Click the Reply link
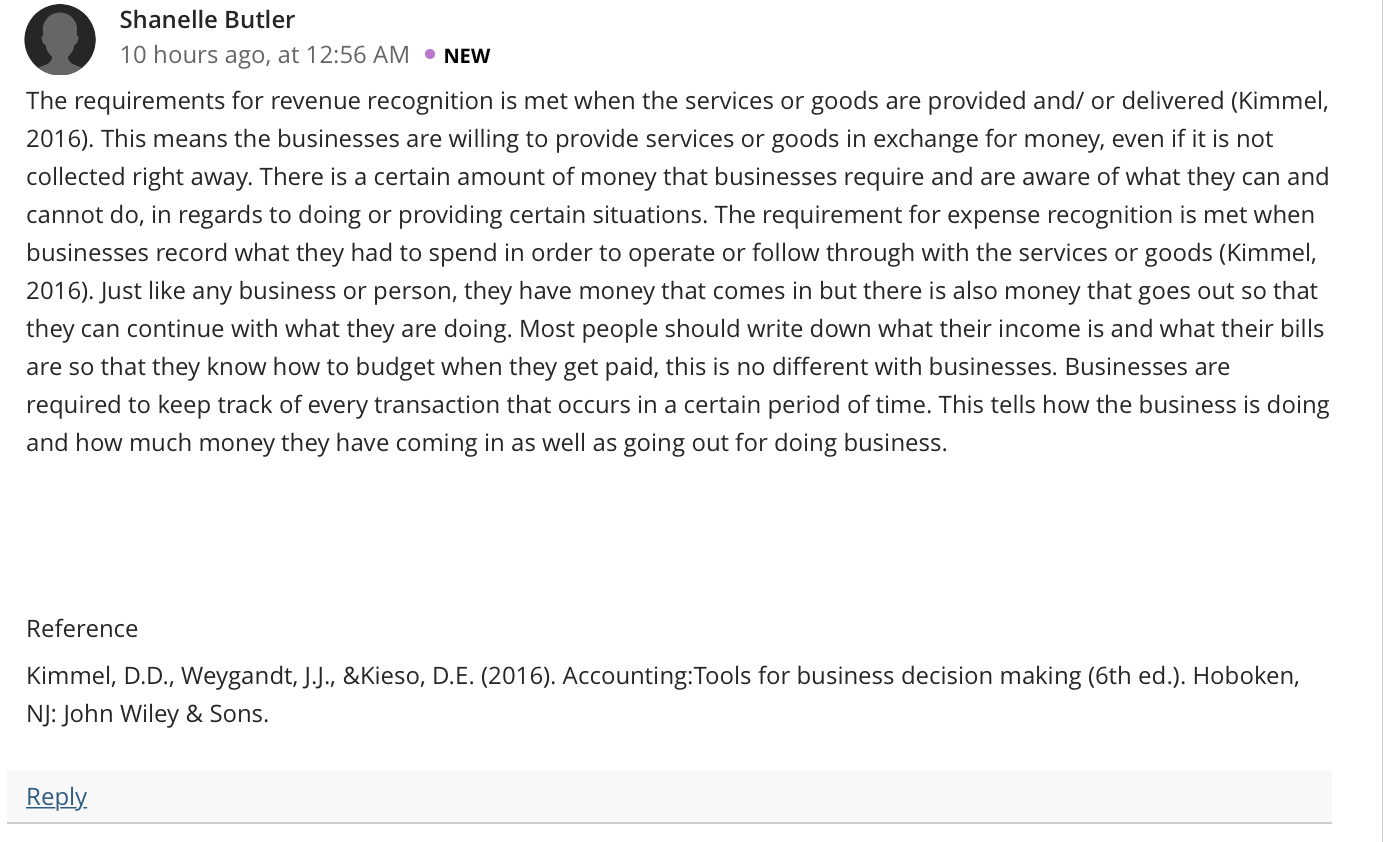 pyautogui.click(x=56, y=796)
